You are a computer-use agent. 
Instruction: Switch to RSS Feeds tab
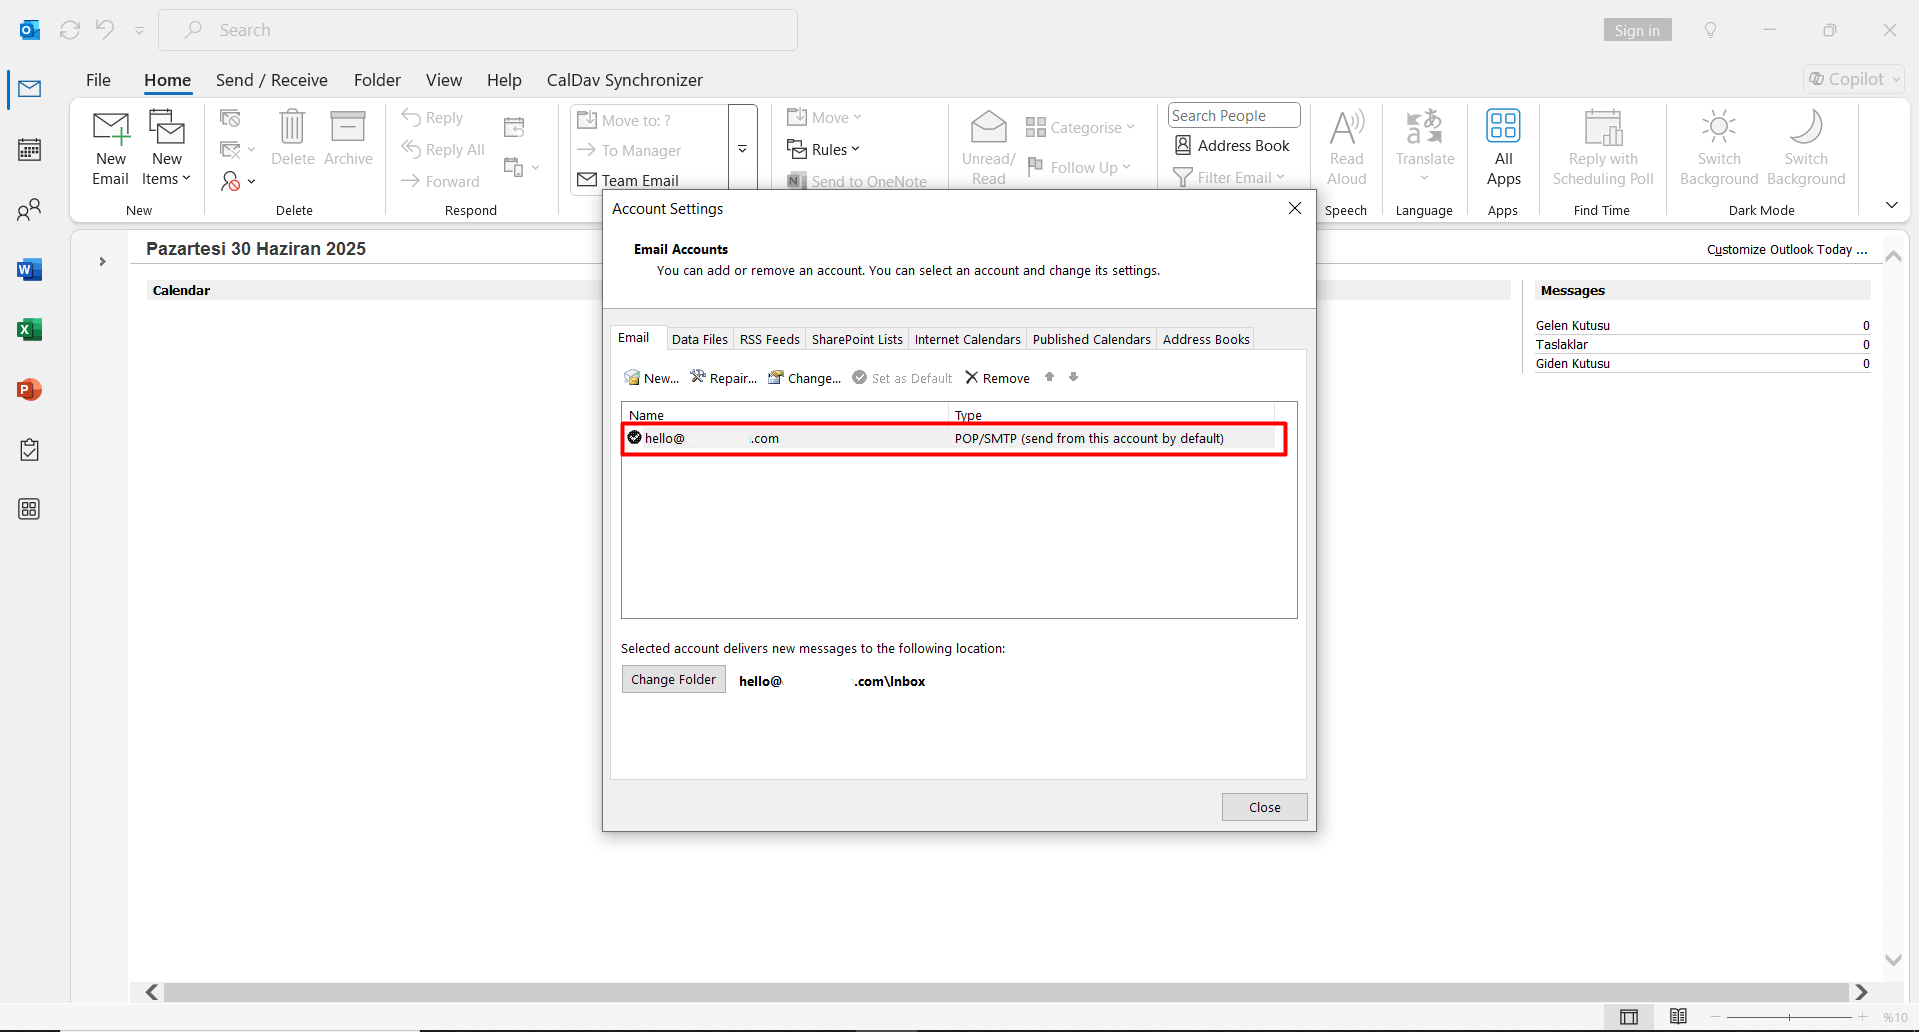pyautogui.click(x=769, y=340)
